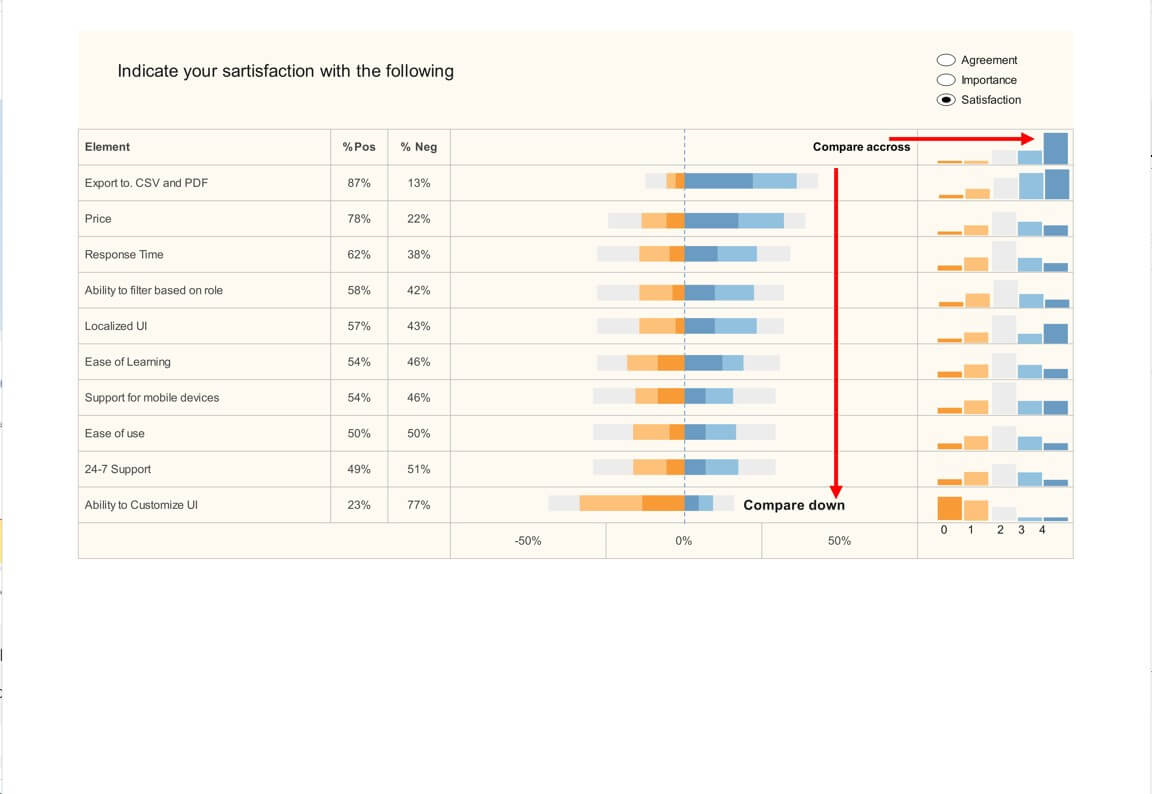
Task: Click the dark blue bar segment for Price
Action: point(711,220)
